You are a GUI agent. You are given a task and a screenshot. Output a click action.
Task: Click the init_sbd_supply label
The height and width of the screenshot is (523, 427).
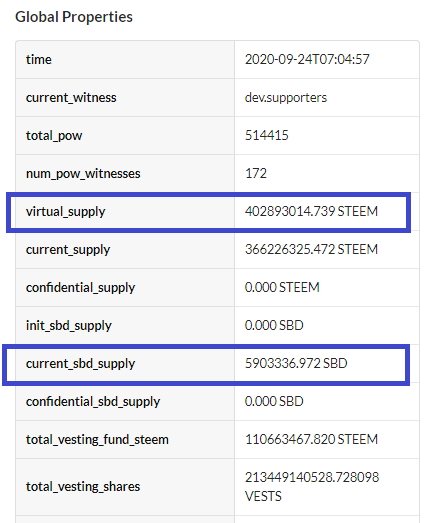(x=69, y=326)
